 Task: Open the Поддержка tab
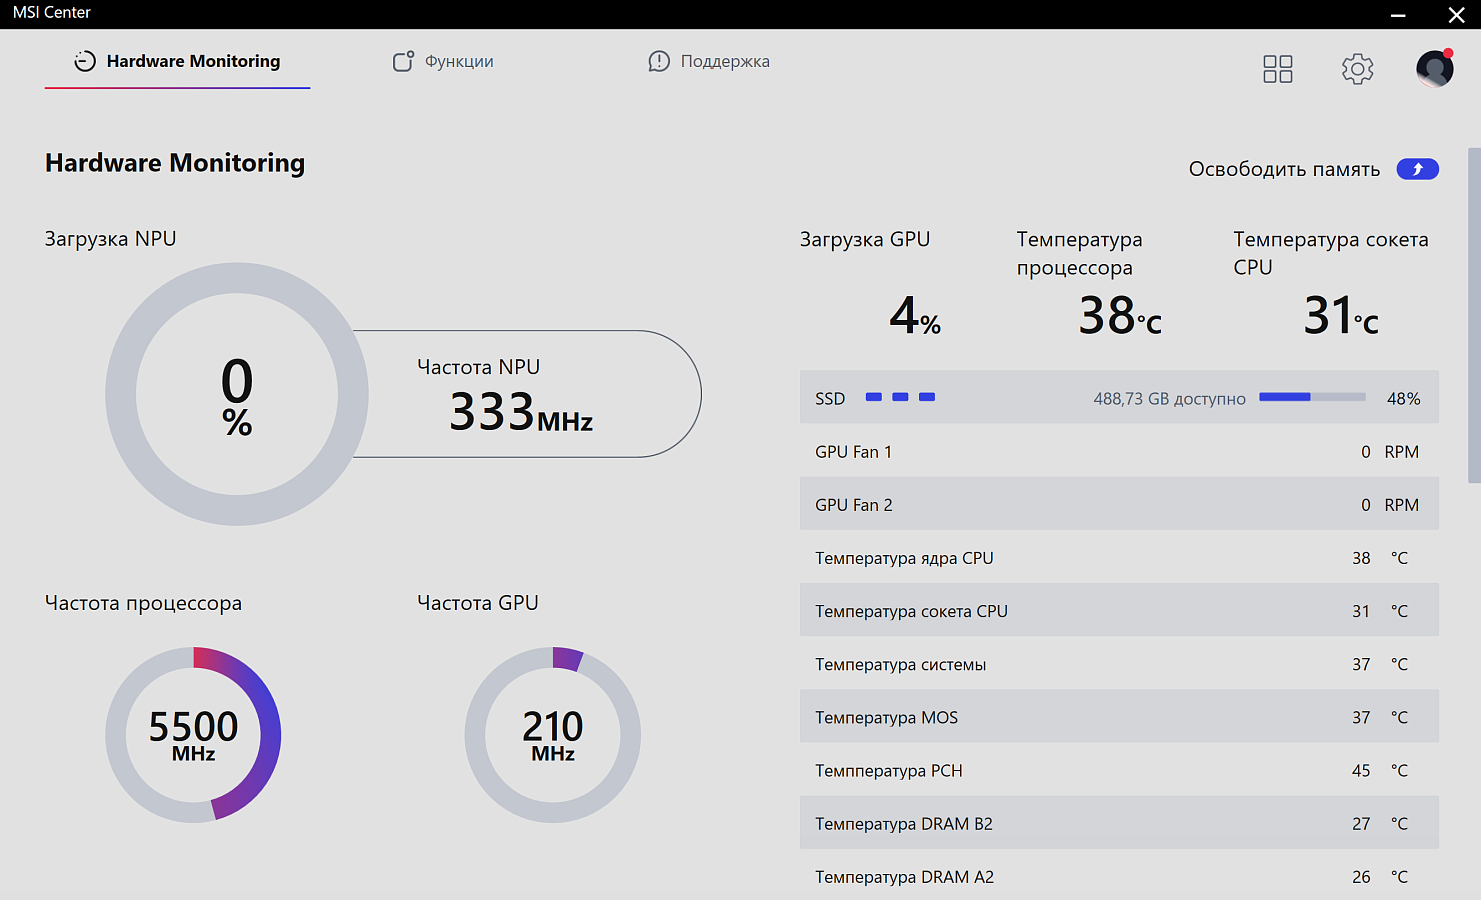709,61
